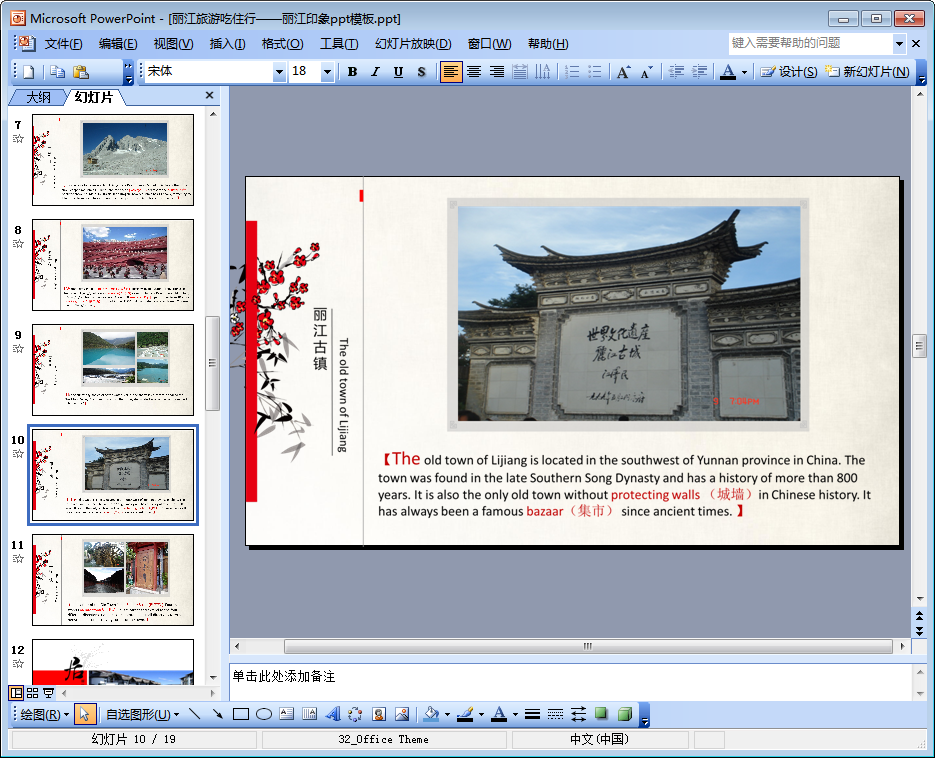
Task: Click the Insert WordArt icon
Action: 333,714
